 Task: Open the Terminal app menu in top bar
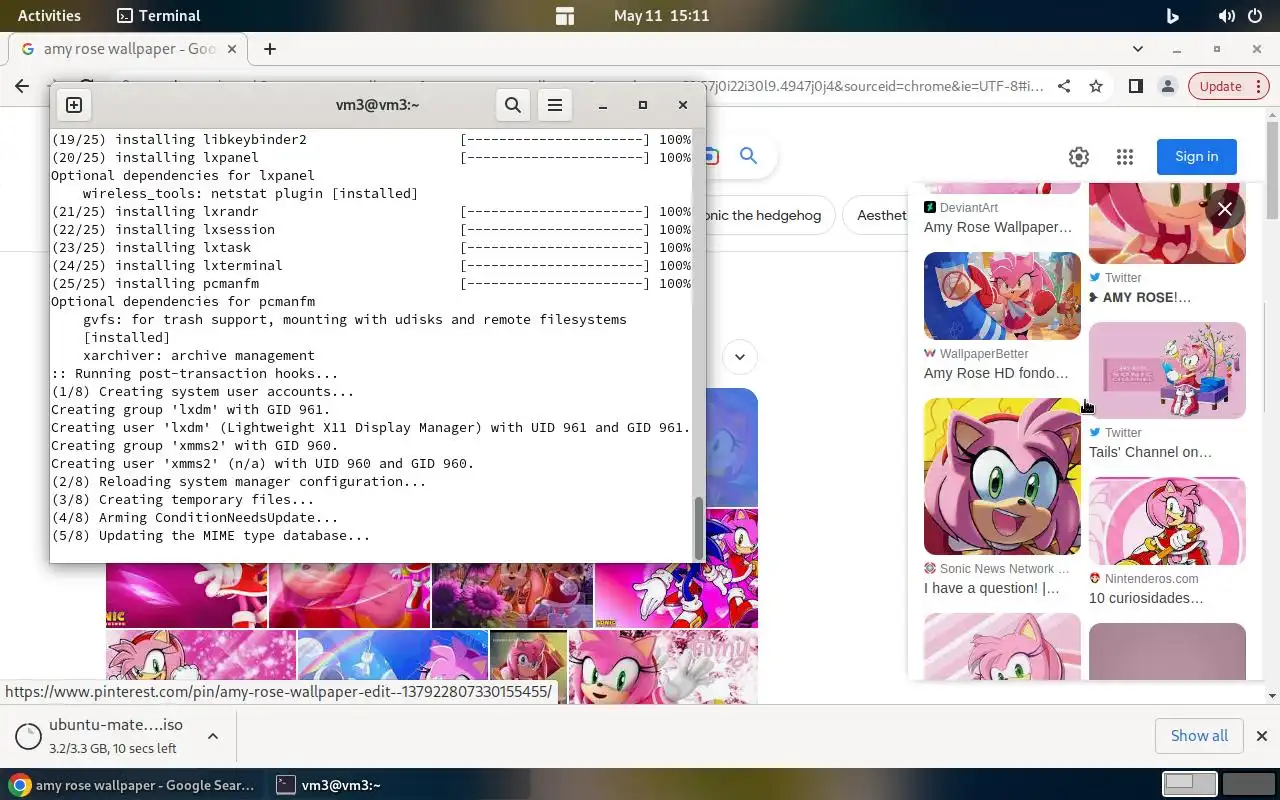pos(158,15)
